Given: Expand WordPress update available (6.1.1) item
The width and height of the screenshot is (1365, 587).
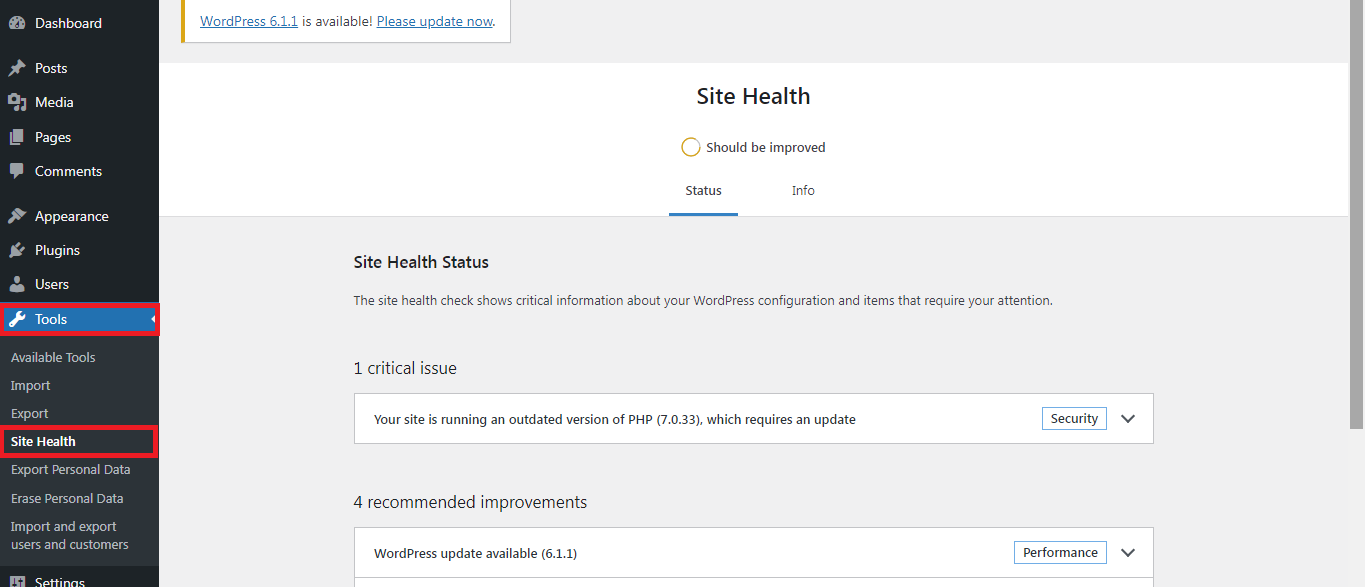Looking at the screenshot, I should coord(753,553).
